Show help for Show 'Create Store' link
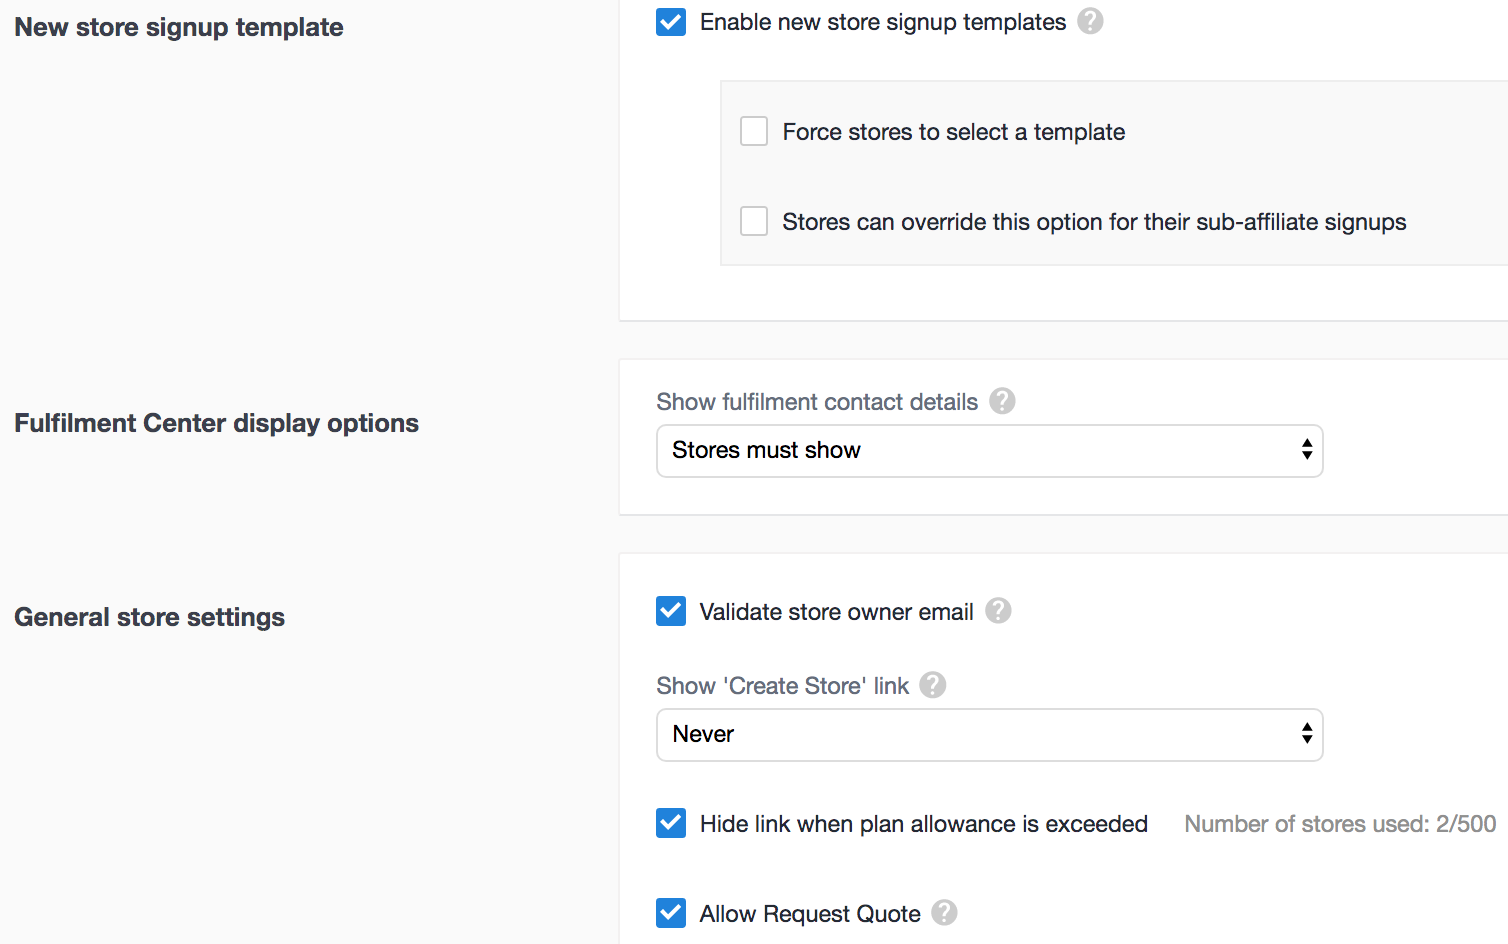This screenshot has width=1508, height=944. point(933,685)
